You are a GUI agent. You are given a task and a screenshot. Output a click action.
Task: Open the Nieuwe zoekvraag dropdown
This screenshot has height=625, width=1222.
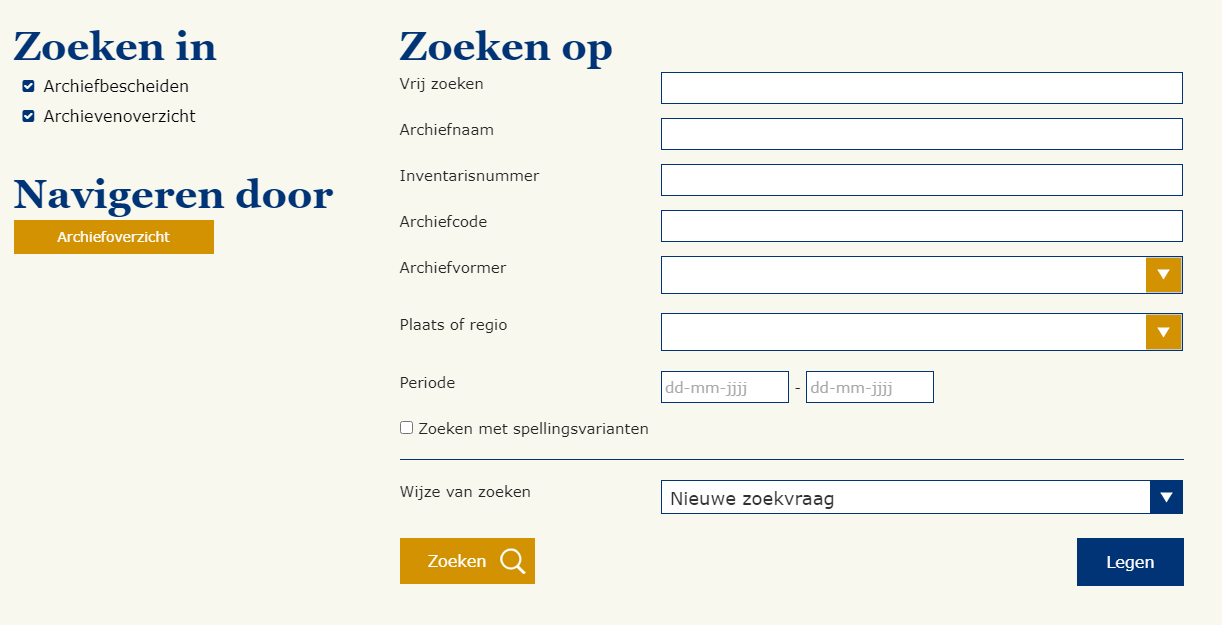921,497
